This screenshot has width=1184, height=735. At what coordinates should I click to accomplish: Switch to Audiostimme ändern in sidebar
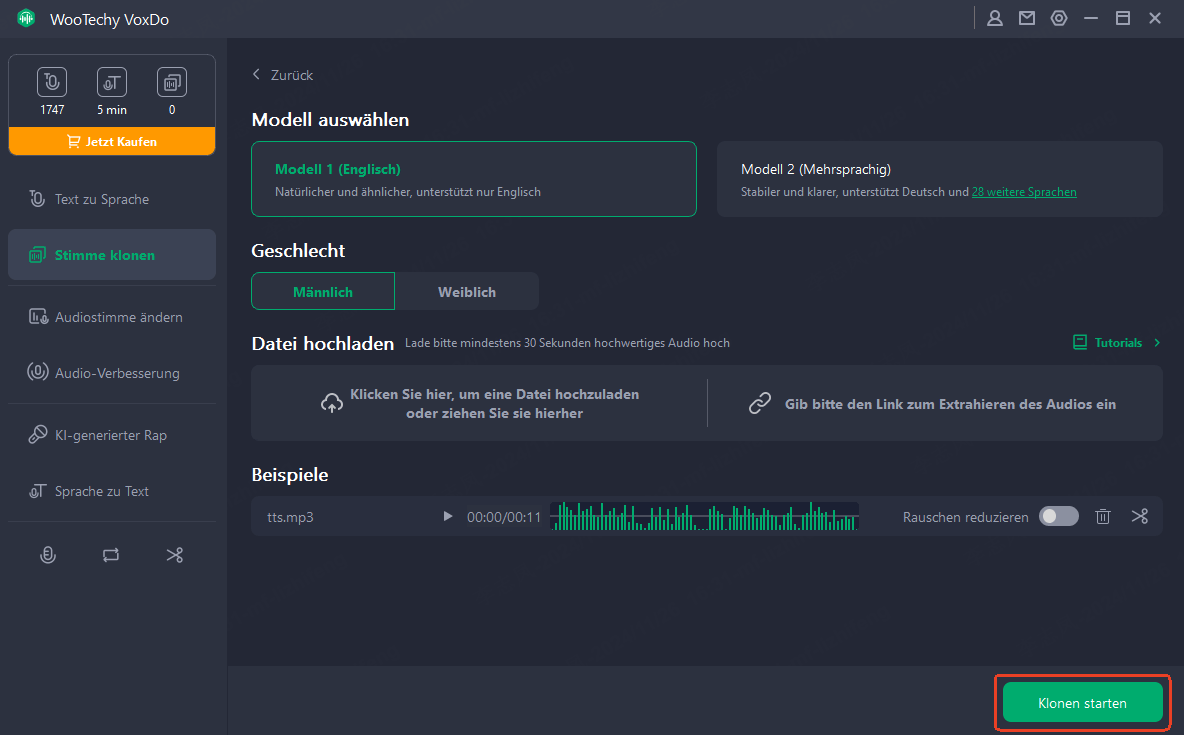[118, 317]
